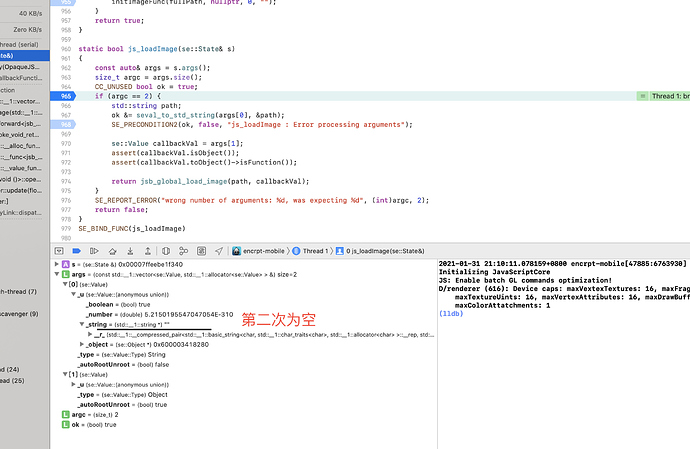Collapse the args vector variable
The height and width of the screenshot is (449, 690).
coord(56,274)
